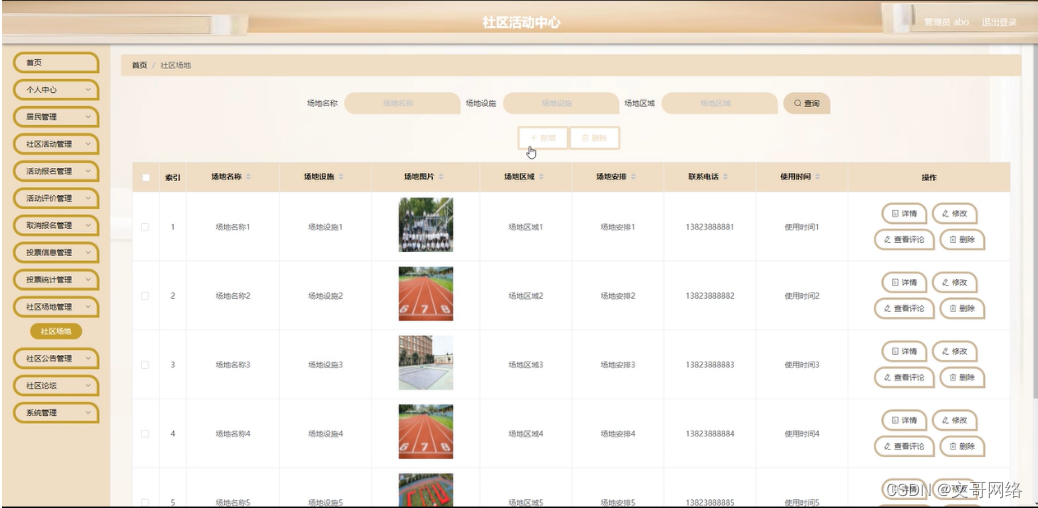This screenshot has height=508, width=1038.
Task: Open 查看评论 for 场地名称3 row
Action: [904, 378]
